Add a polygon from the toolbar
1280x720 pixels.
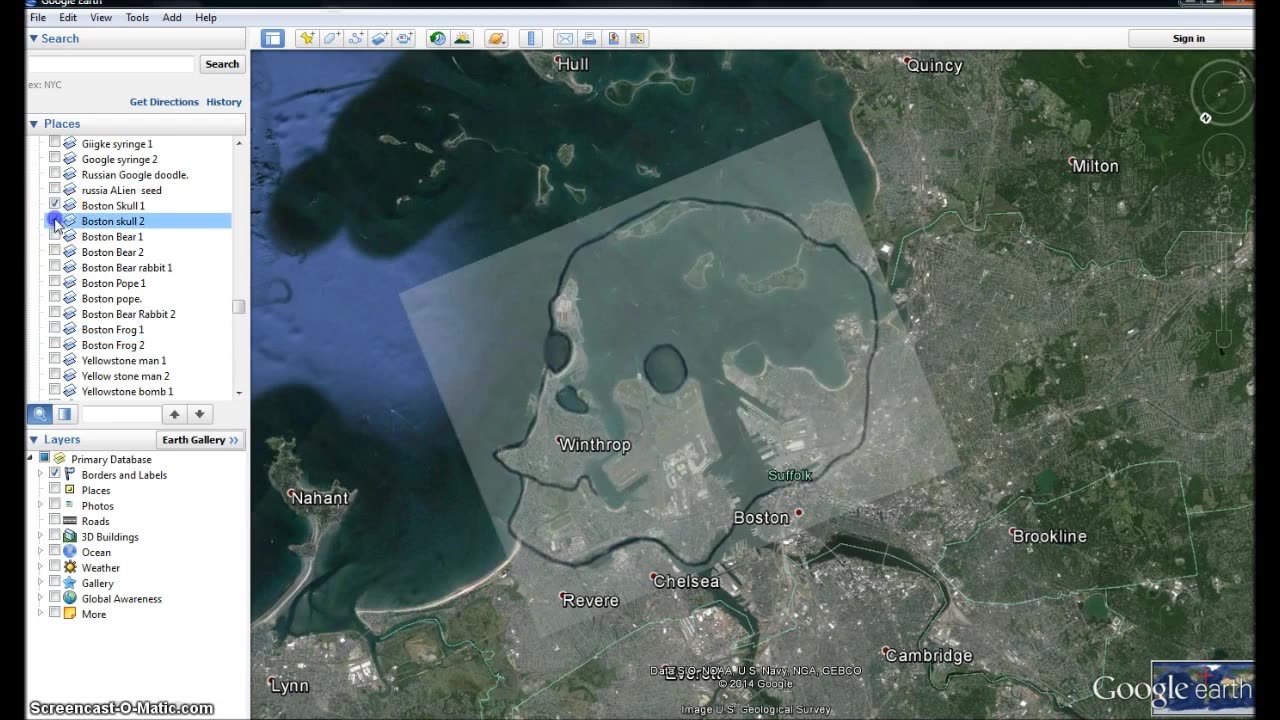pos(331,38)
